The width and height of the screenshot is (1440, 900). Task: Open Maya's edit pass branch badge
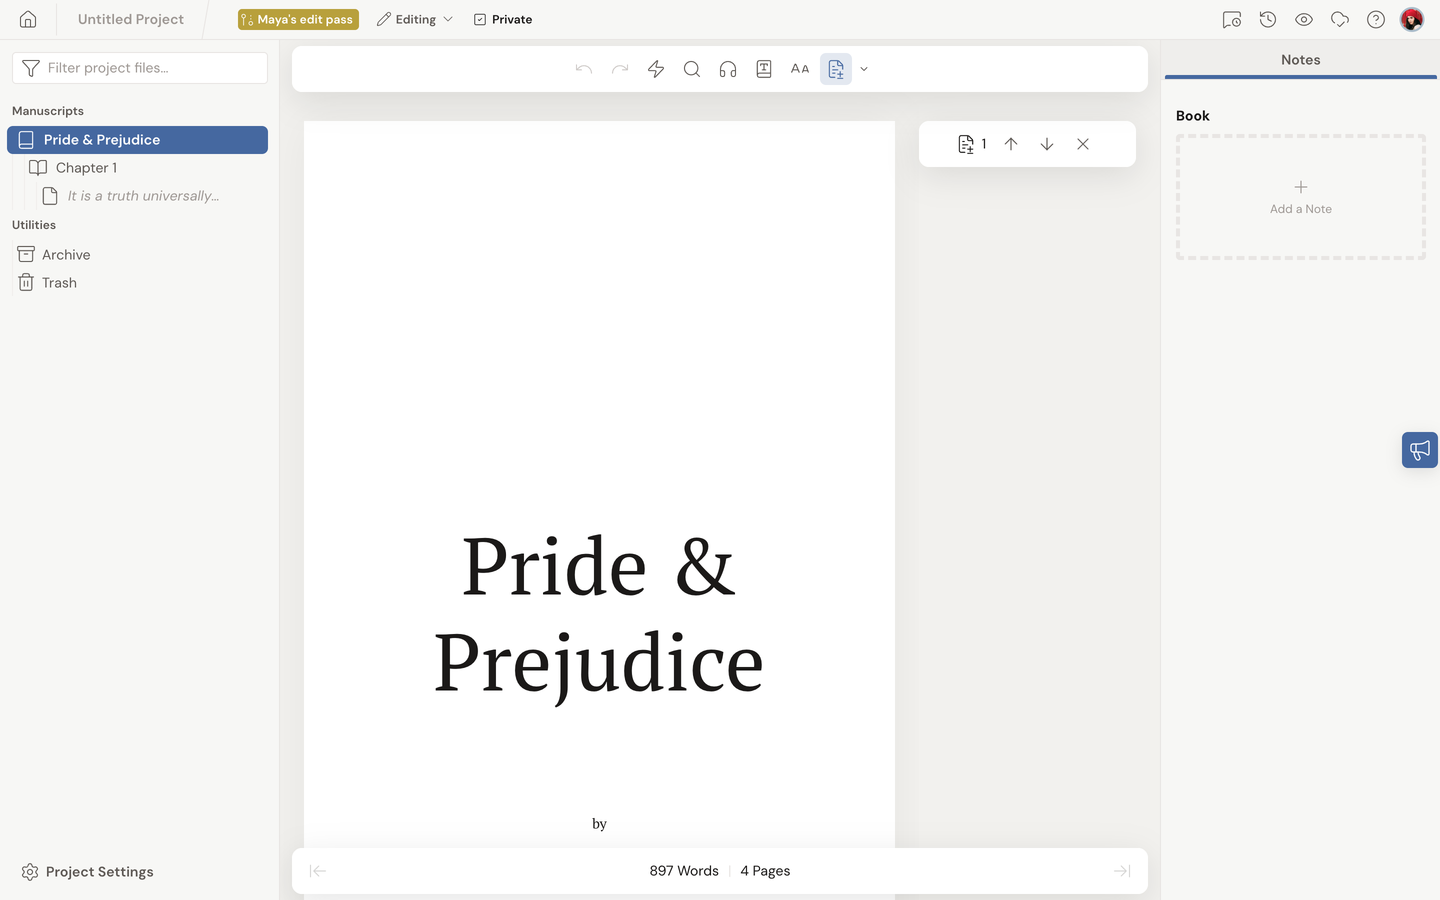click(298, 19)
